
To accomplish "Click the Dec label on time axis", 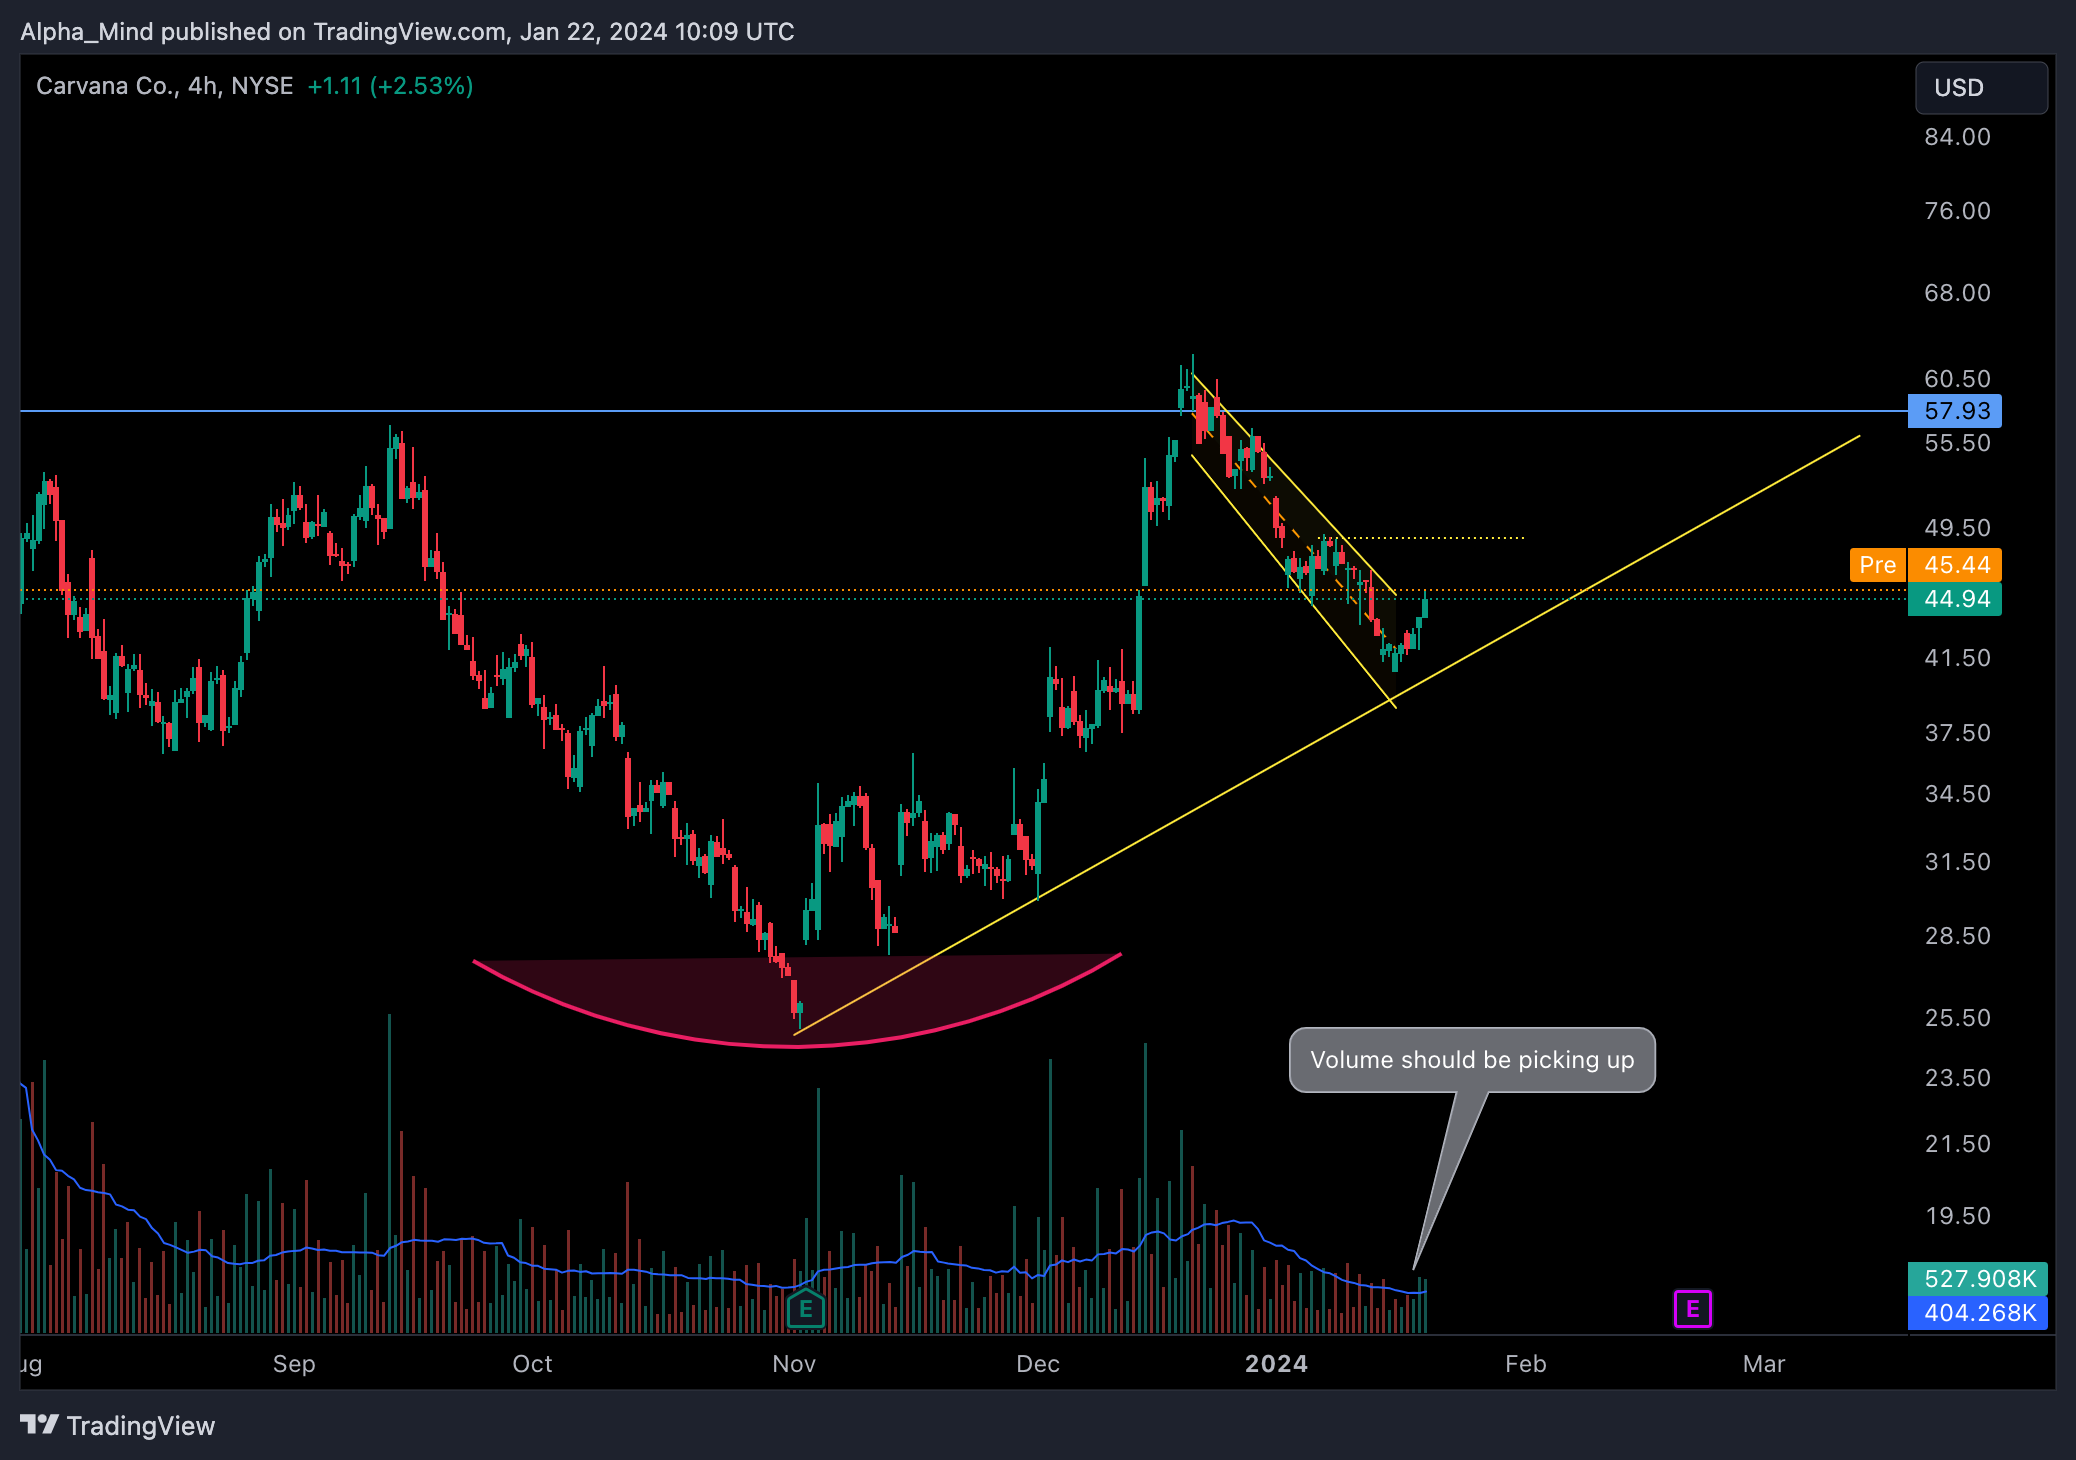I will [1038, 1364].
